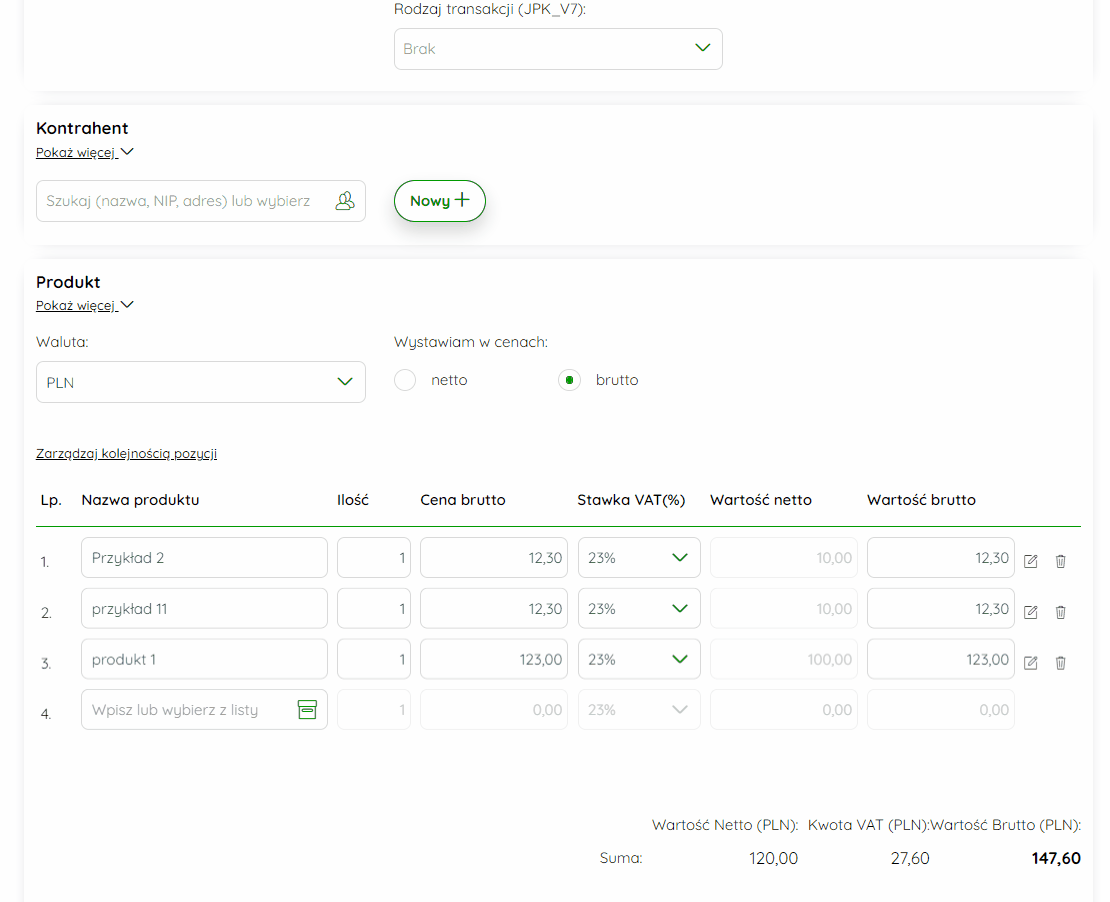Select brutto pricing radio button

(569, 380)
